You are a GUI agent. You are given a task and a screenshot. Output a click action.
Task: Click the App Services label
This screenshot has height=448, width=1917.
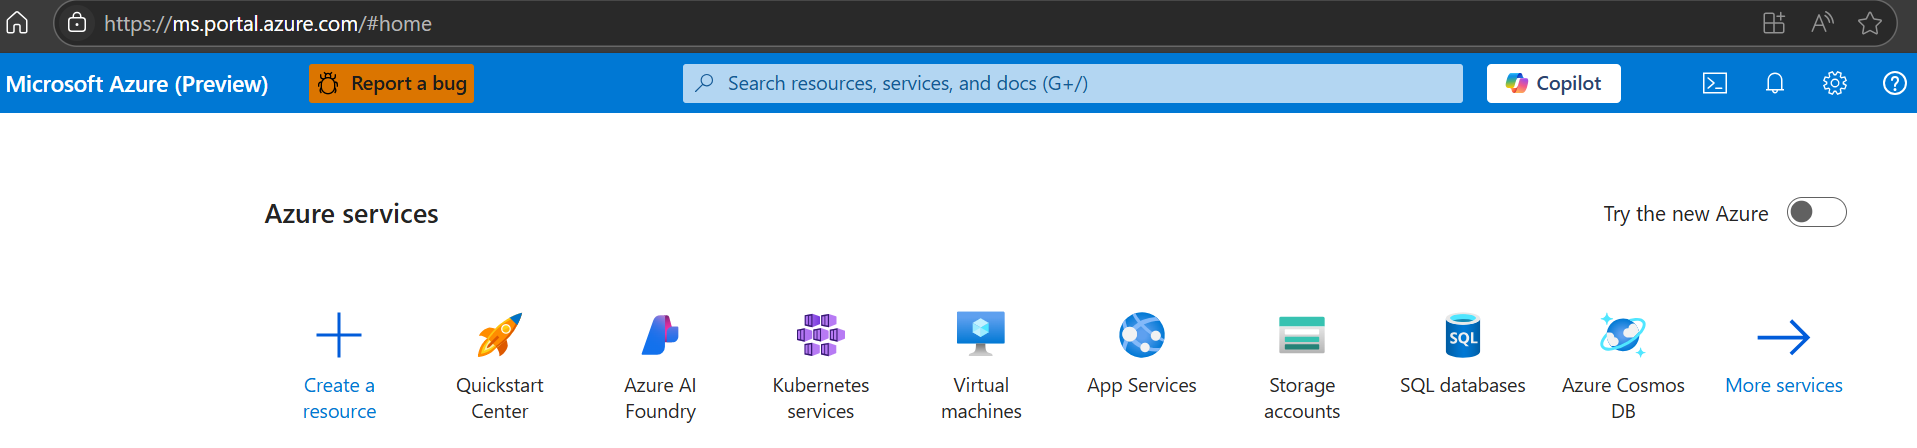pos(1142,385)
